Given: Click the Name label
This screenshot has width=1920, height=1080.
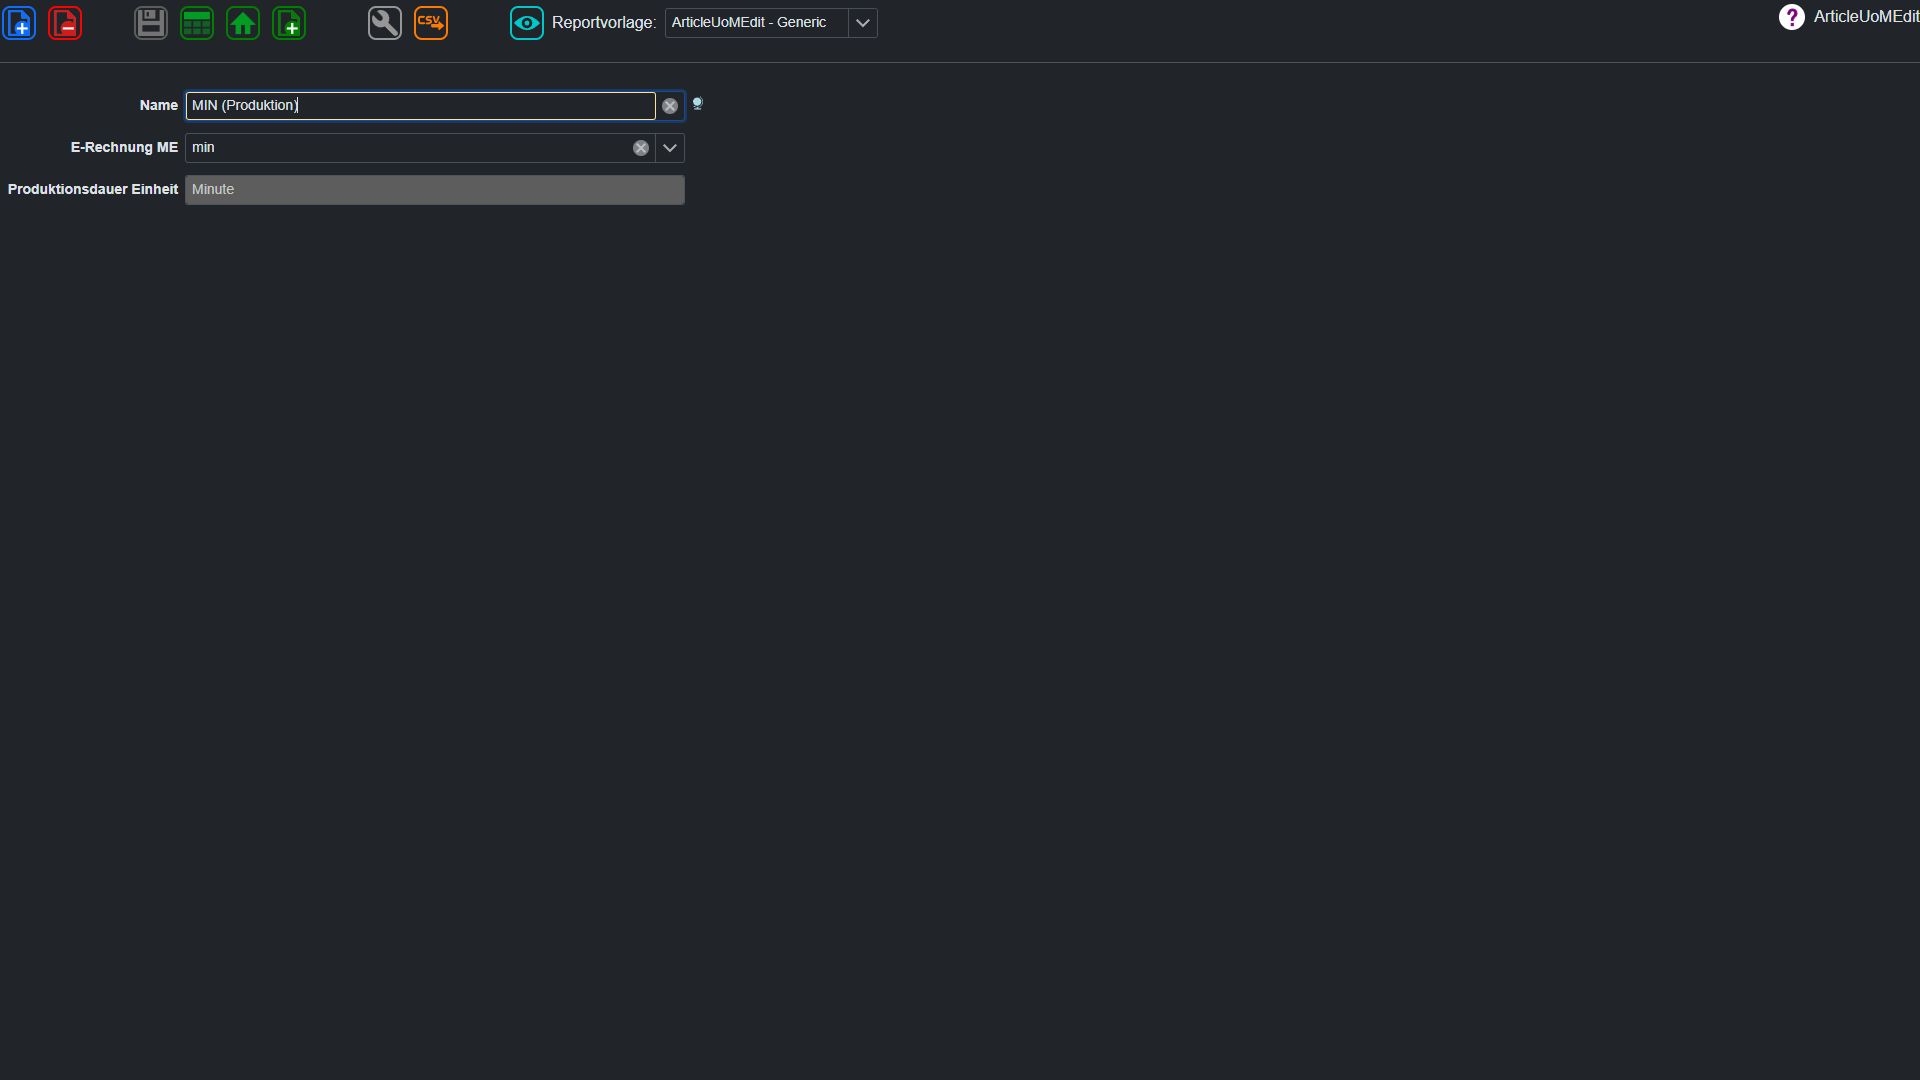Looking at the screenshot, I should 159,106.
